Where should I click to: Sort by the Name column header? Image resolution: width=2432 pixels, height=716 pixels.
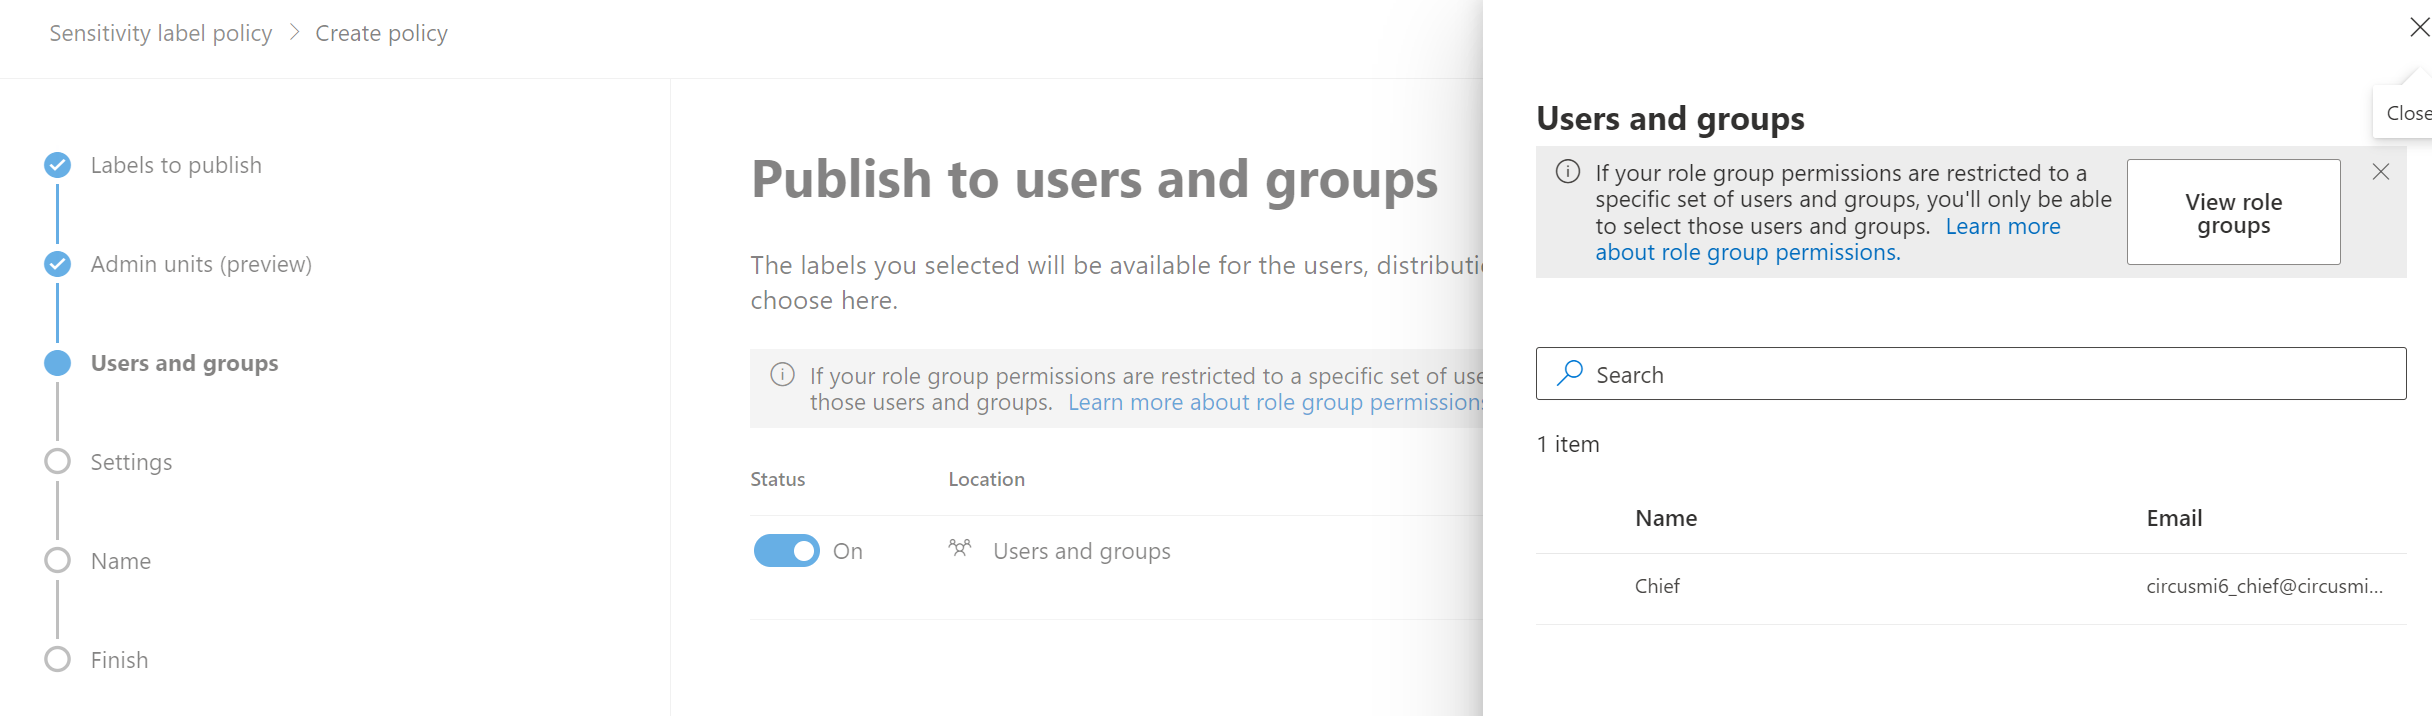point(1666,518)
